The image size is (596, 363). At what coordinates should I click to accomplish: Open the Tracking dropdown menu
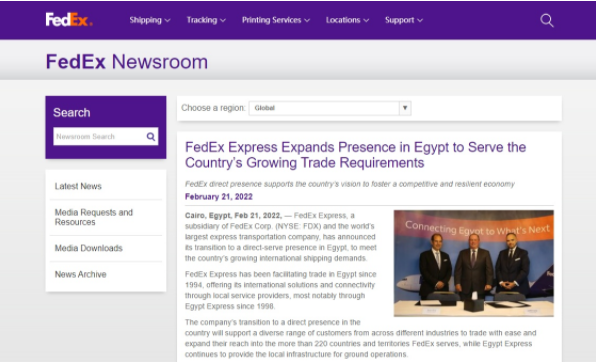pos(206,20)
